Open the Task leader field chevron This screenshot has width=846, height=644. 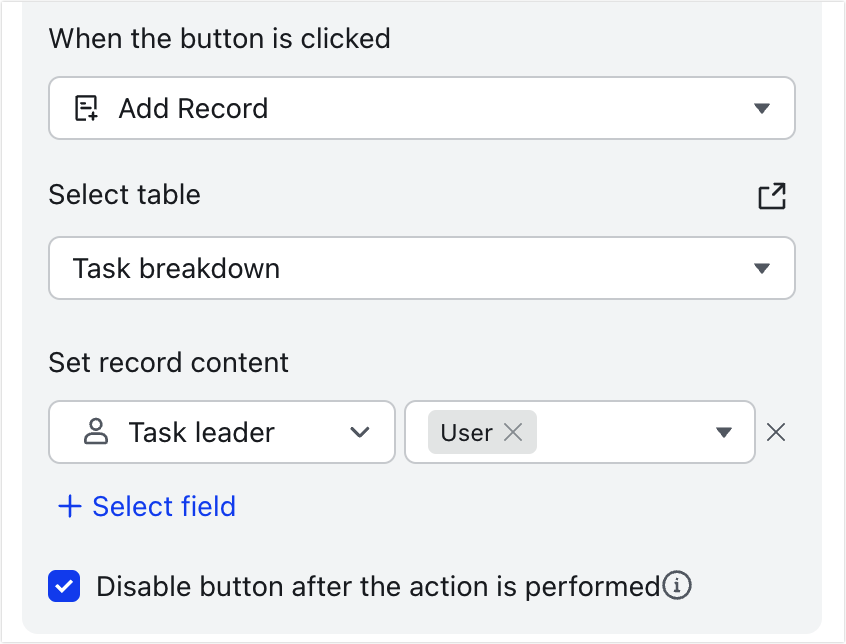click(360, 432)
